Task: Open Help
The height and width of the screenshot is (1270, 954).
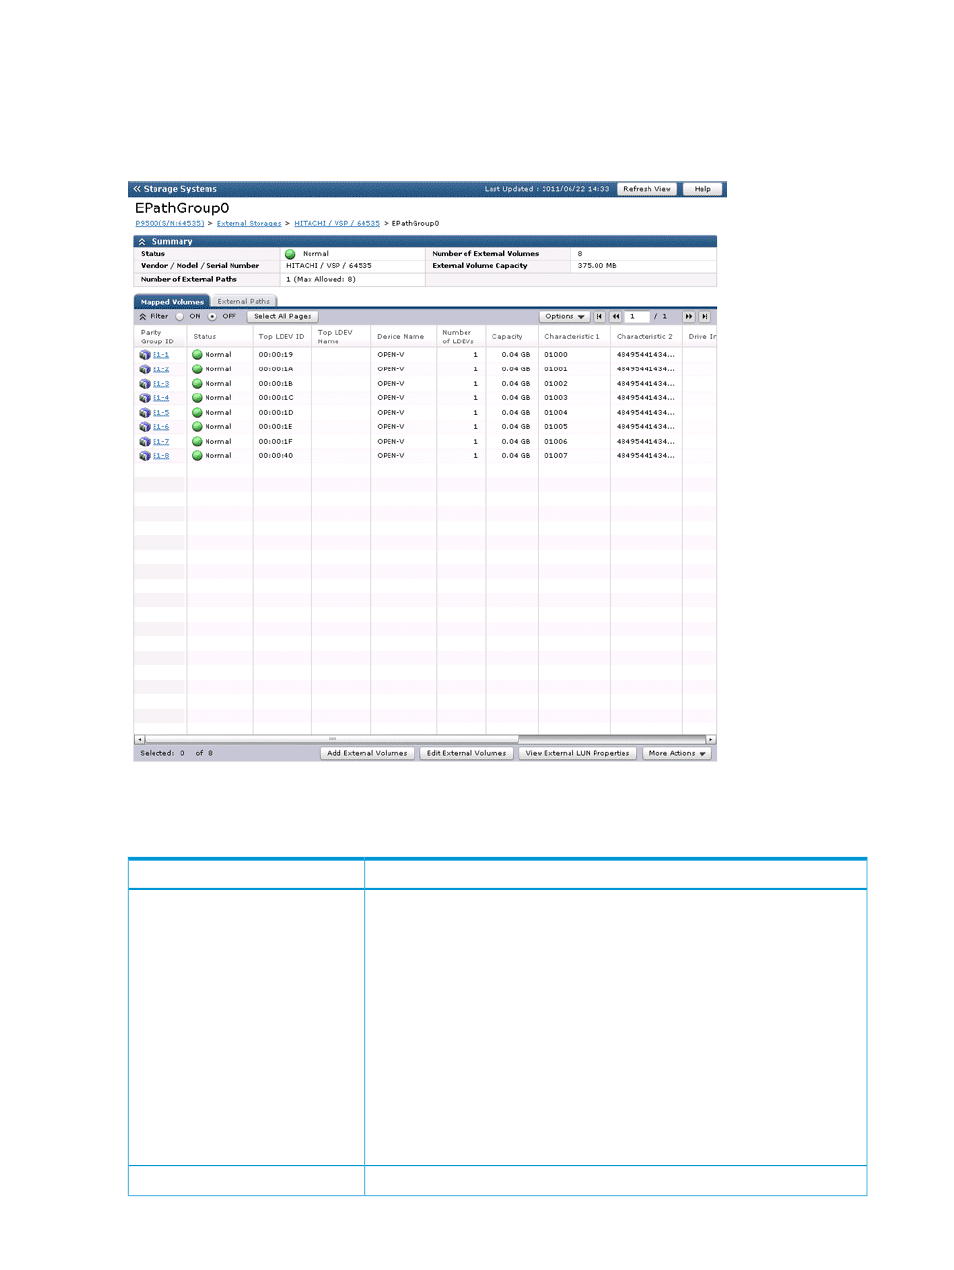Action: point(703,189)
